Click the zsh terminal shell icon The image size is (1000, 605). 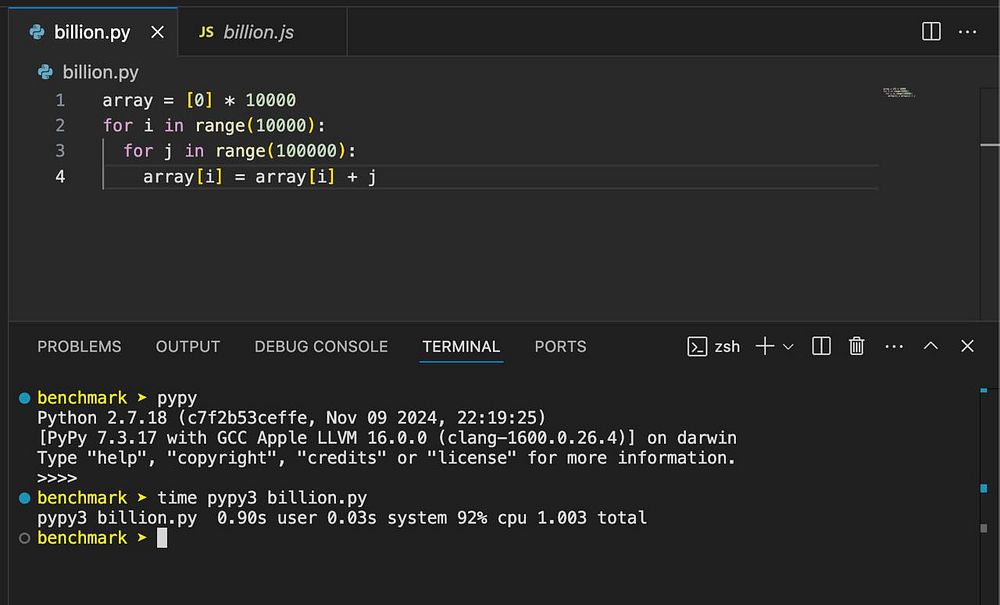698,346
